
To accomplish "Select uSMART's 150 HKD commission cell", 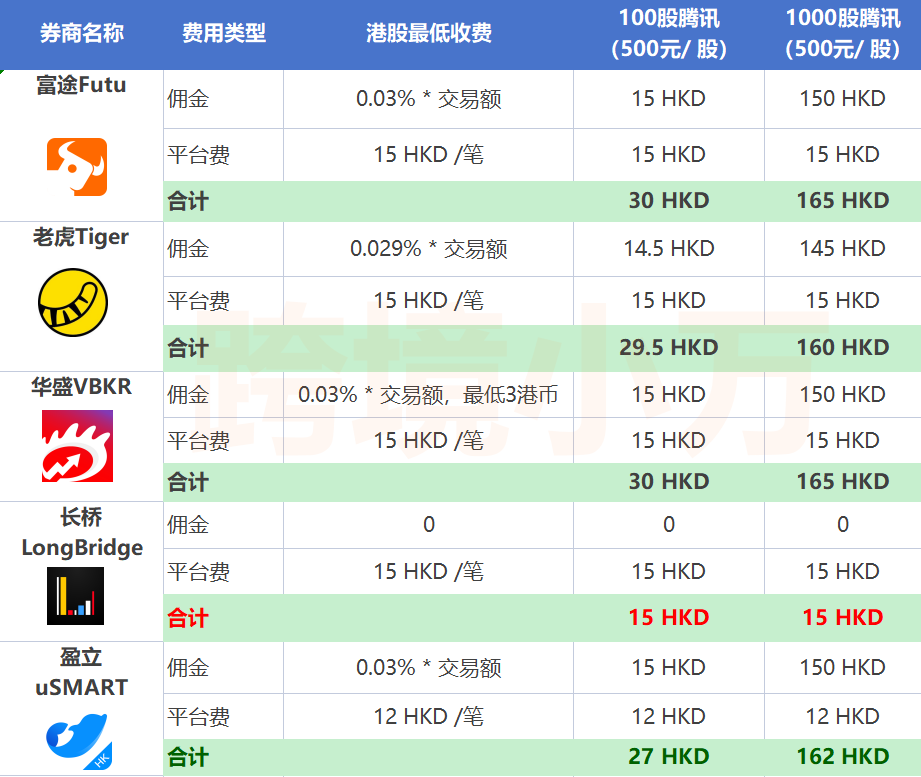I will pos(843,668).
